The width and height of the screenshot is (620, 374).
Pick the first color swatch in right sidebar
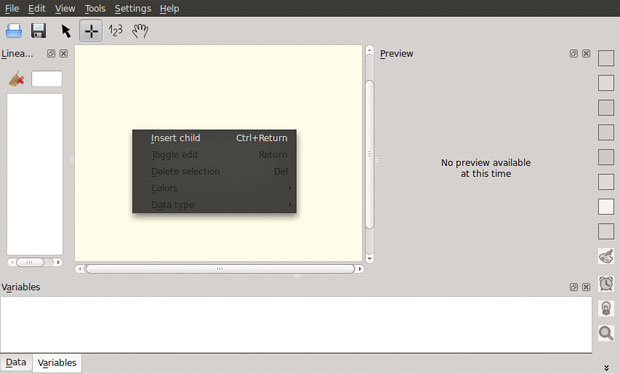[606, 58]
